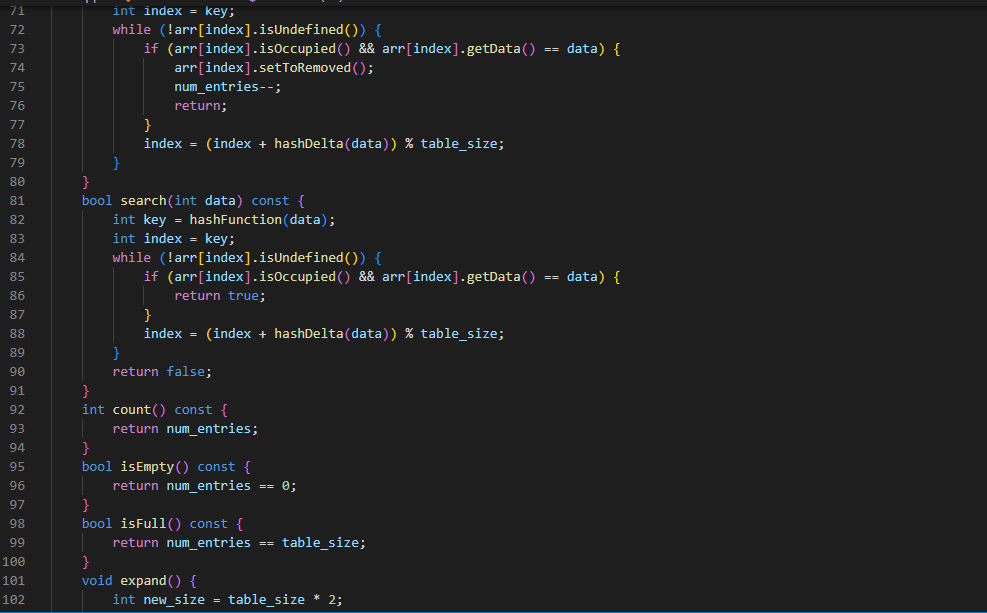Image resolution: width=987 pixels, height=613 pixels.
Task: Click num_entries on line 96
Action: tap(209, 486)
